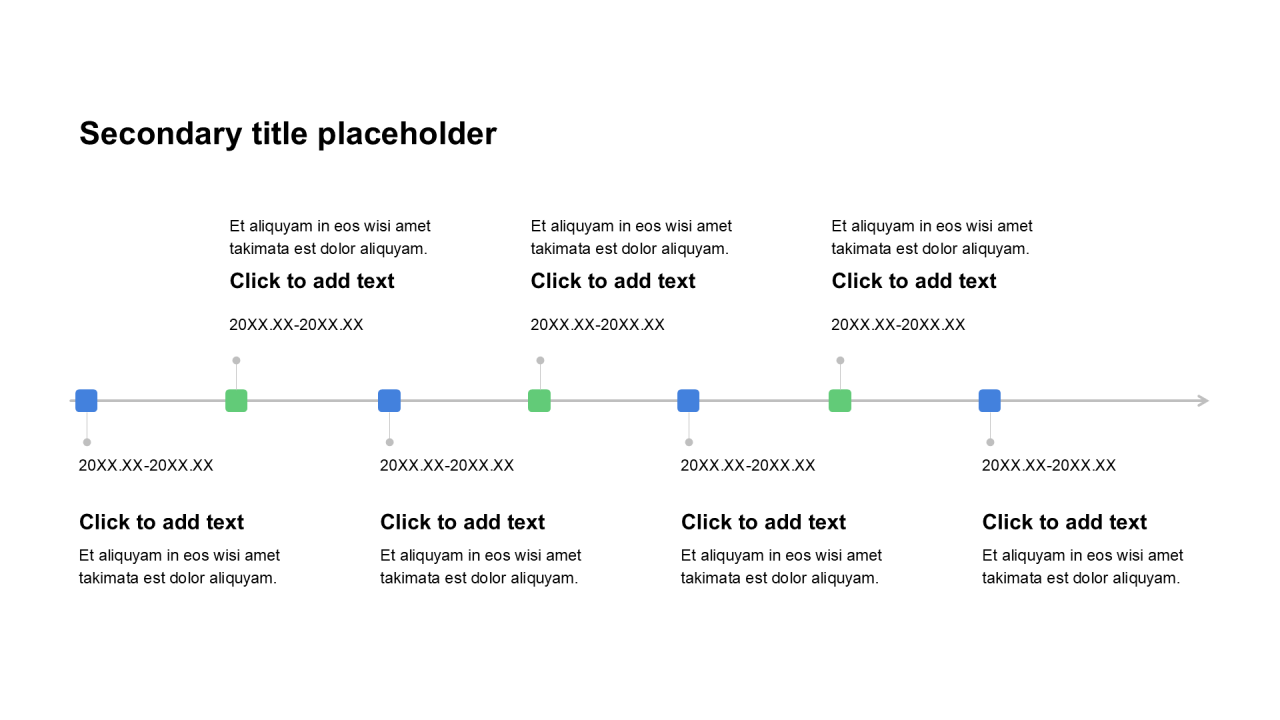Select 'Click to add text' under last blue marker
1280x720 pixels.
(1064, 522)
